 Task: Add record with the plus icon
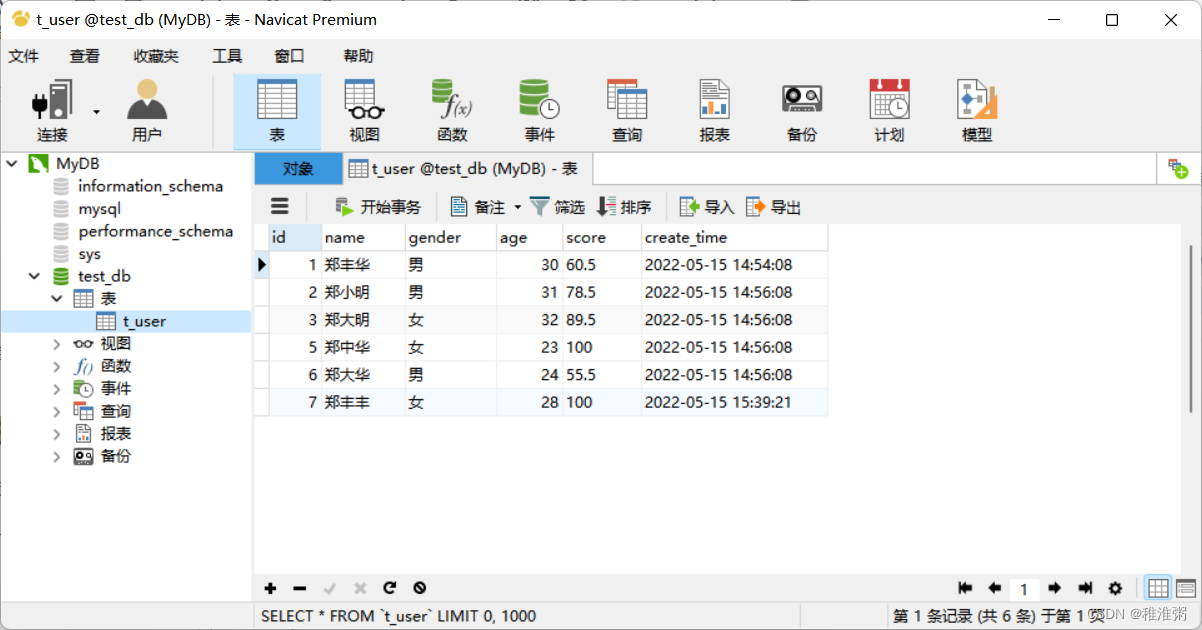tap(270, 589)
